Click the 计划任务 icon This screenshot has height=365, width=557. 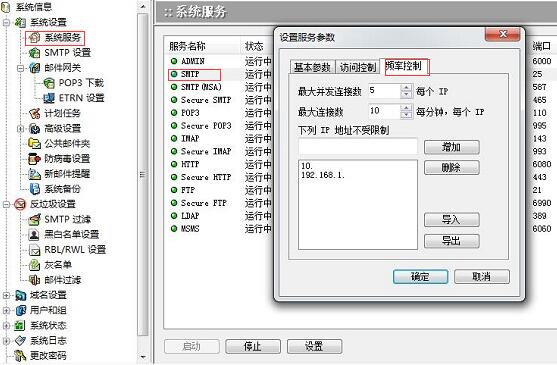pos(34,113)
